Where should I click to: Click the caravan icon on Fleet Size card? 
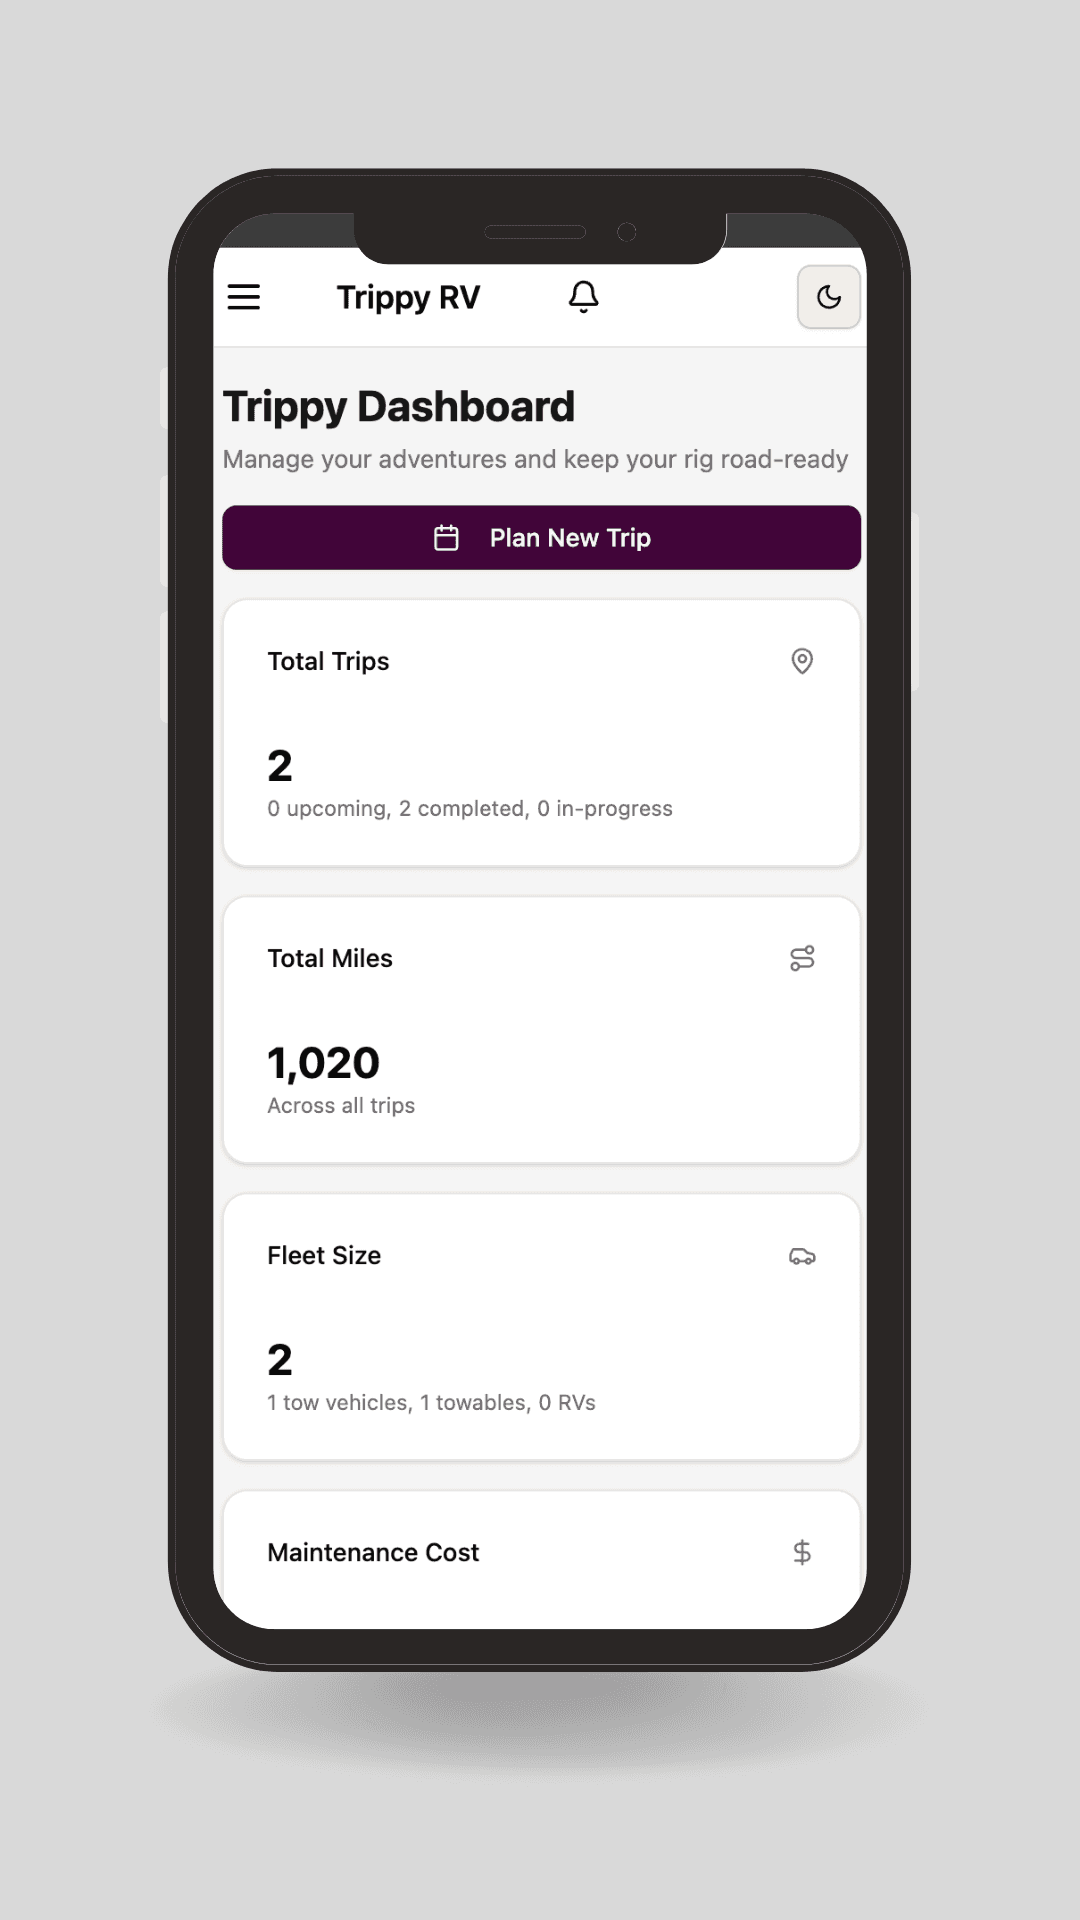click(x=803, y=1256)
